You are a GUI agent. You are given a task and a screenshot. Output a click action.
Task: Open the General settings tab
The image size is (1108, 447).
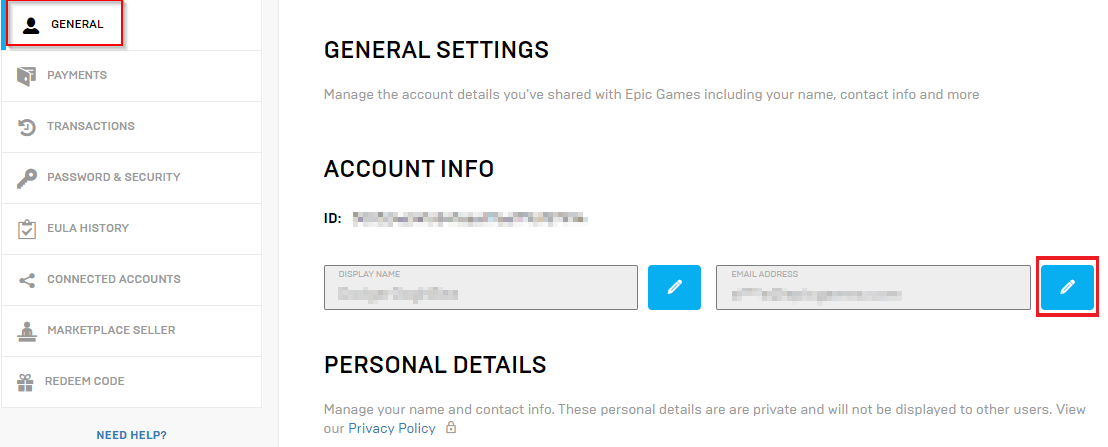click(77, 24)
